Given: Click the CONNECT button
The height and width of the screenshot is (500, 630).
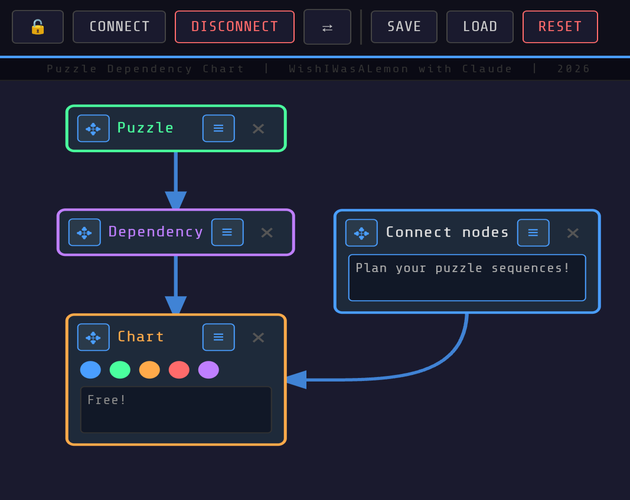Looking at the screenshot, I should [x=119, y=27].
